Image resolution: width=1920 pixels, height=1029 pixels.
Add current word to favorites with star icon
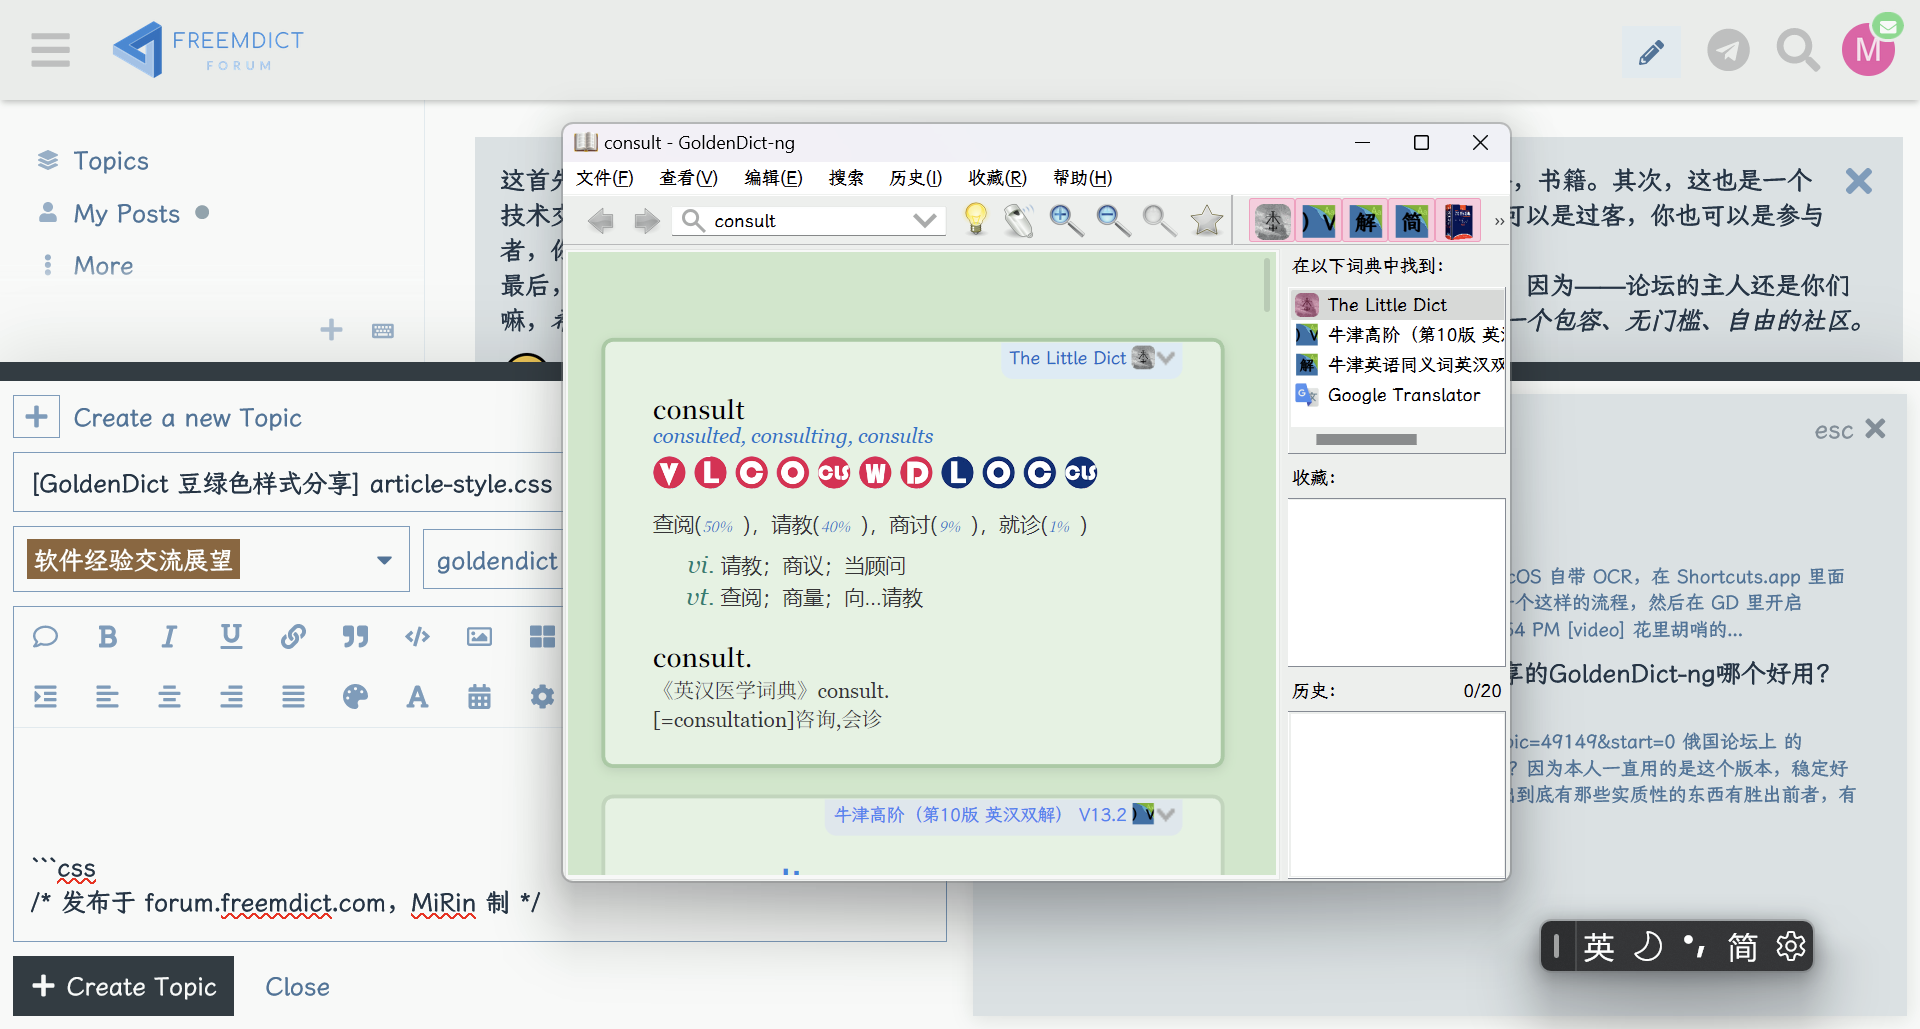click(1206, 220)
